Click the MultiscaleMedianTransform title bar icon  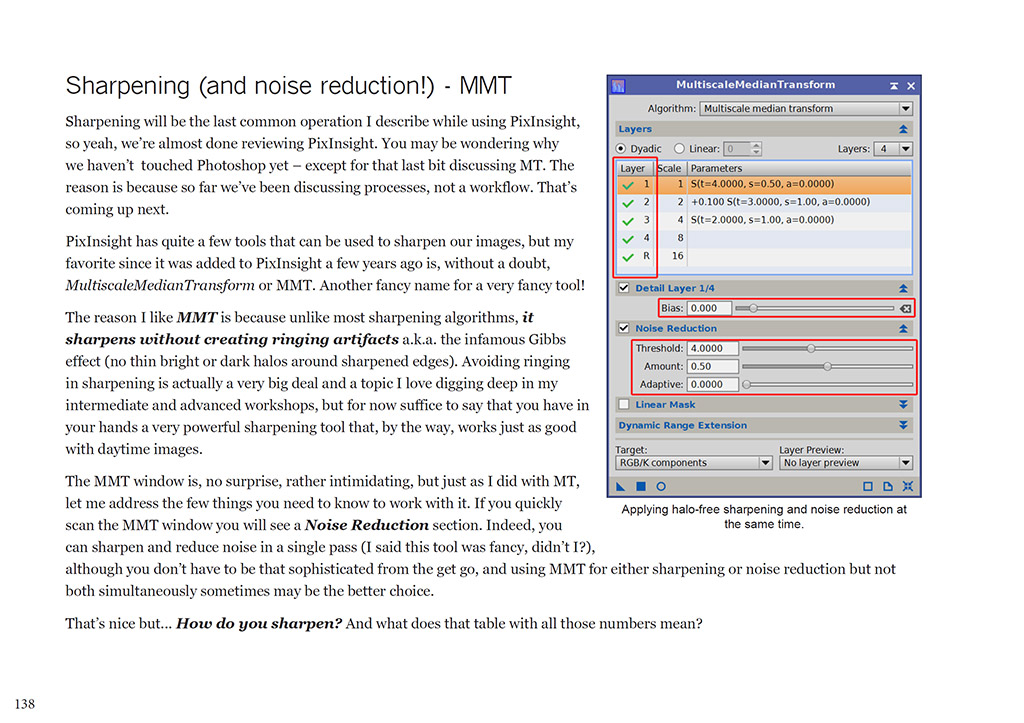618,86
